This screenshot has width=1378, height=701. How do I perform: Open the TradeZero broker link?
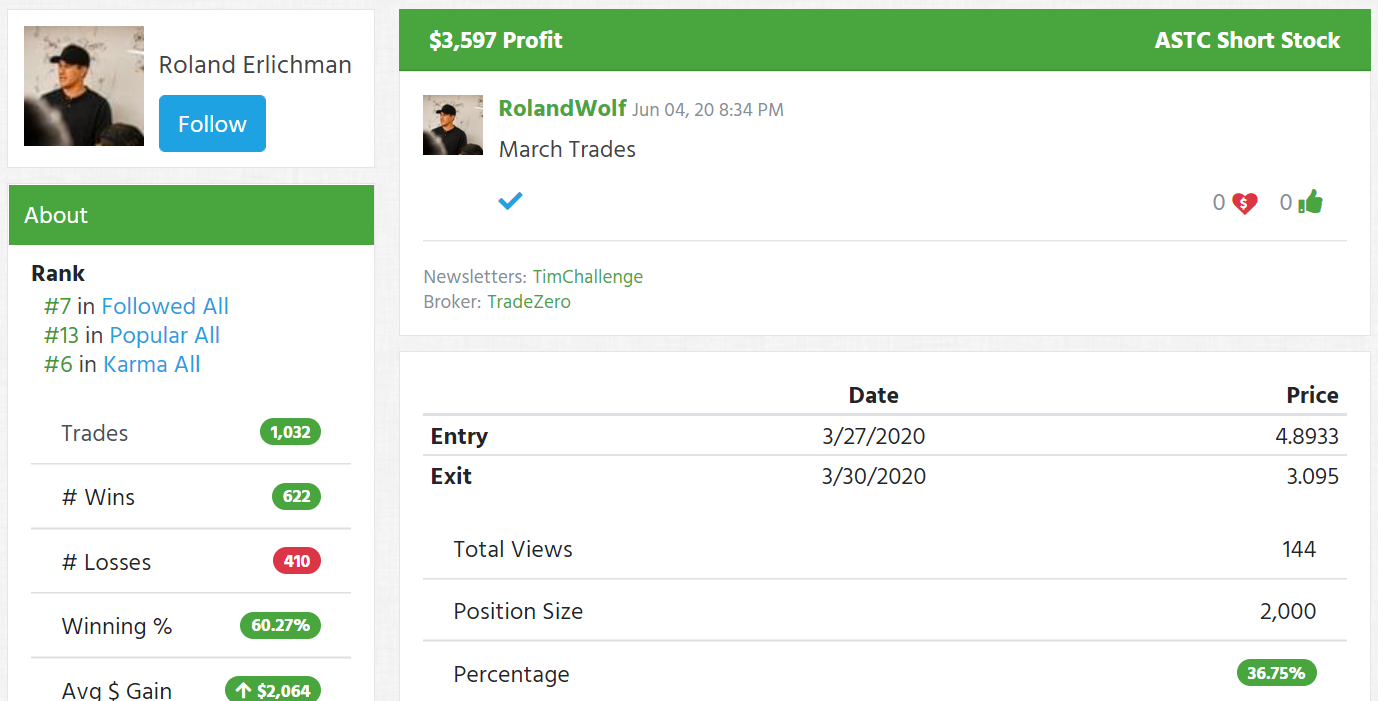tap(528, 302)
